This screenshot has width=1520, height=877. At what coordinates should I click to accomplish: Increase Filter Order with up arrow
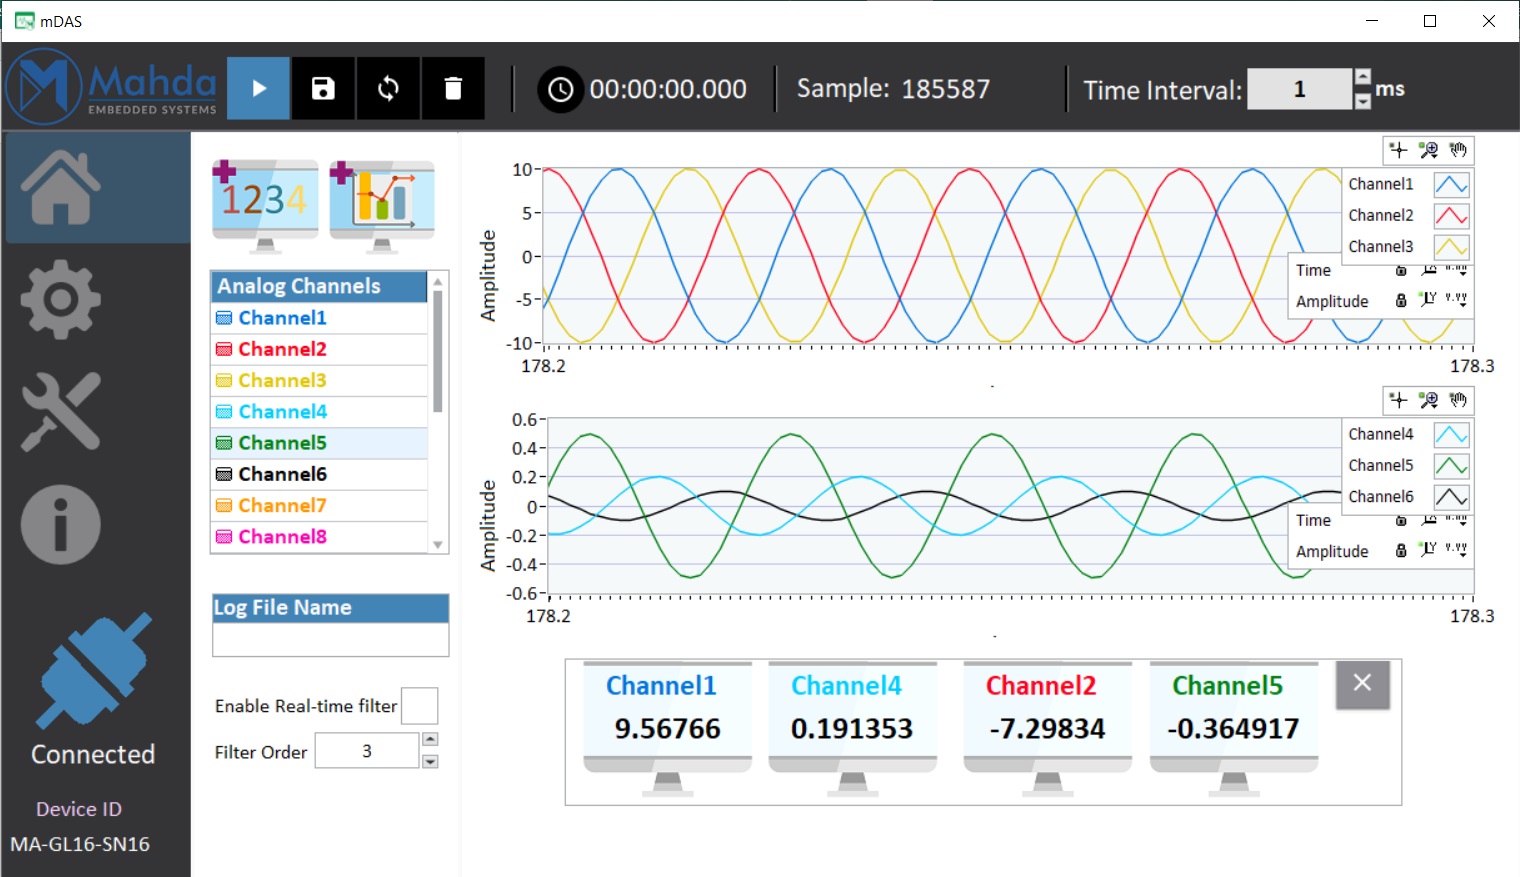[x=430, y=740]
